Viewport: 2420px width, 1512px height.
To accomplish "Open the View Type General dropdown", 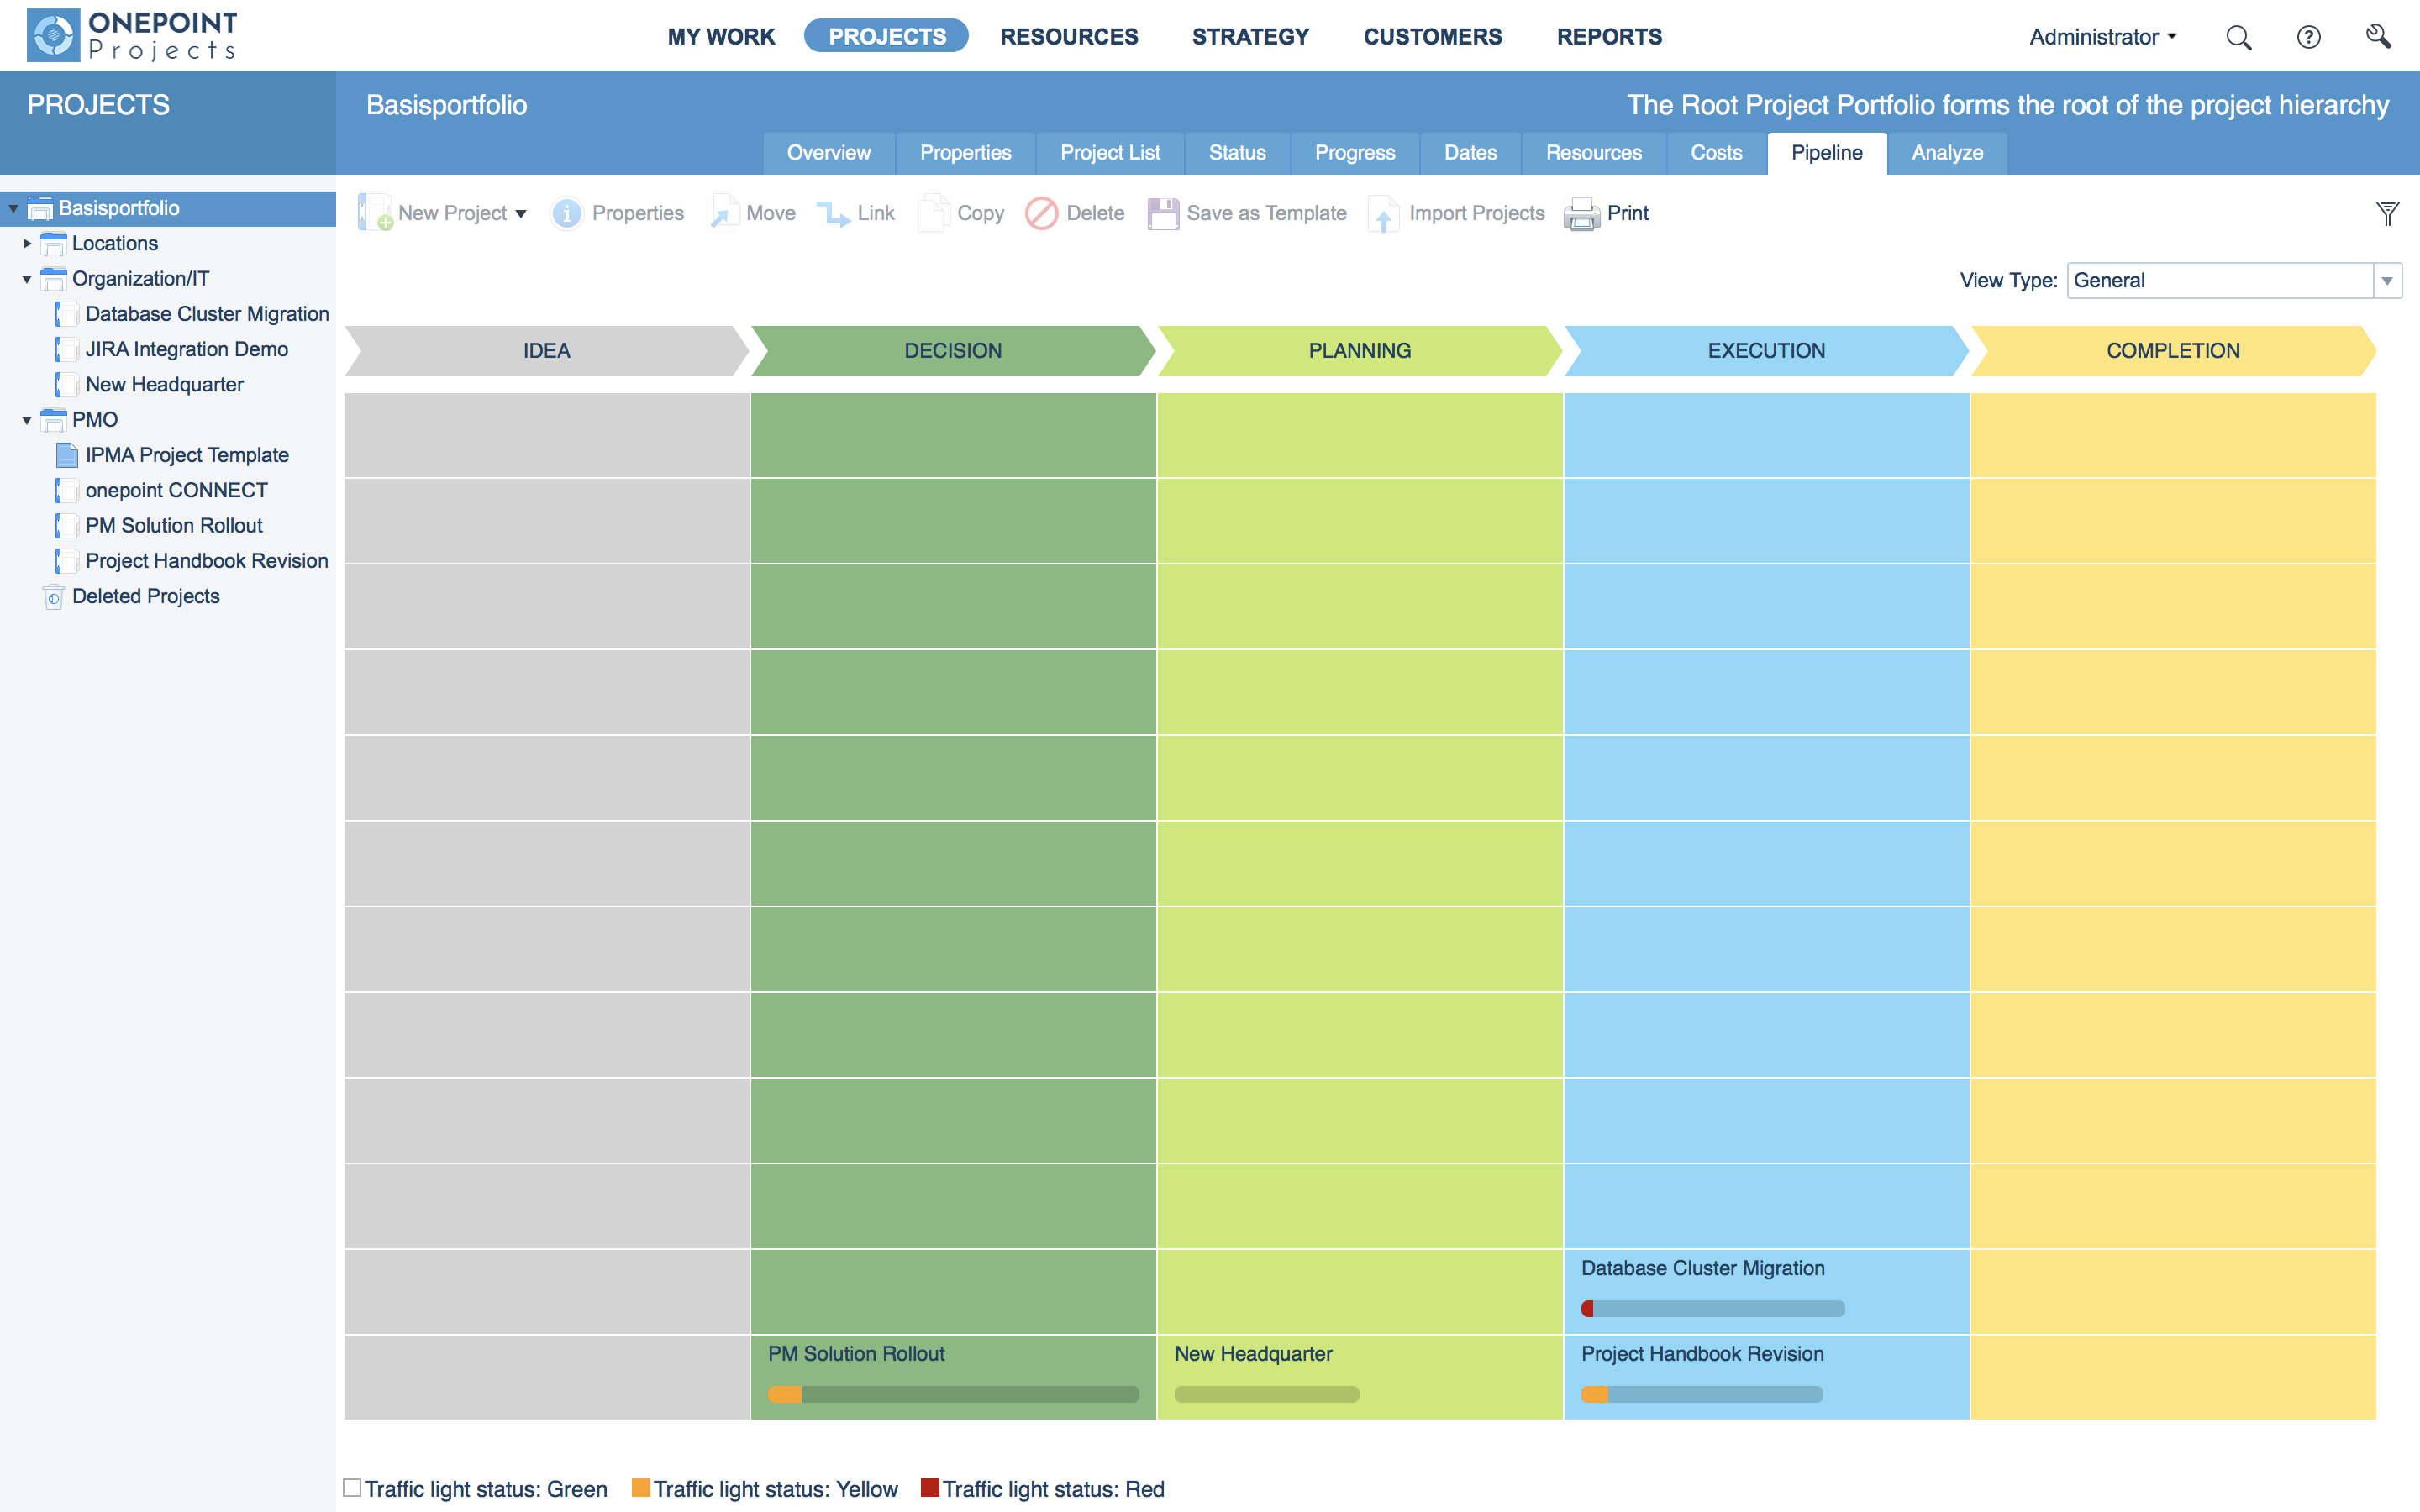I will [2387, 281].
